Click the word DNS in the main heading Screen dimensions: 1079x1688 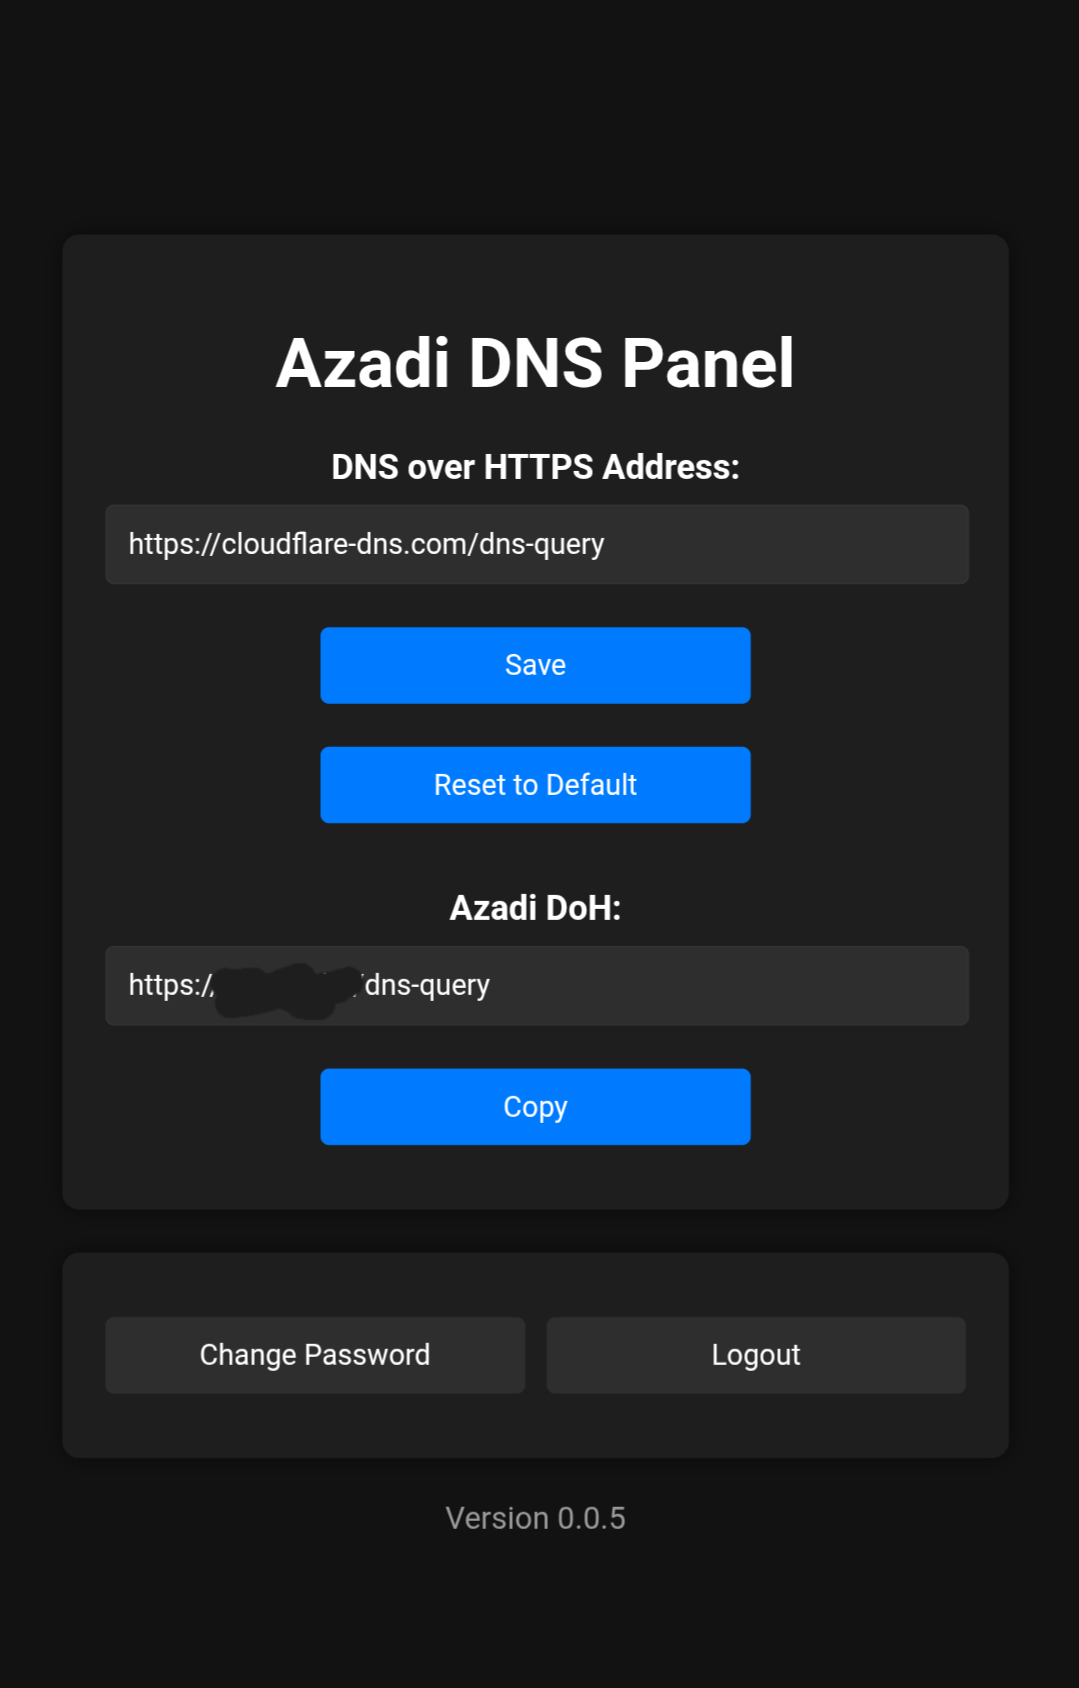[x=535, y=363]
